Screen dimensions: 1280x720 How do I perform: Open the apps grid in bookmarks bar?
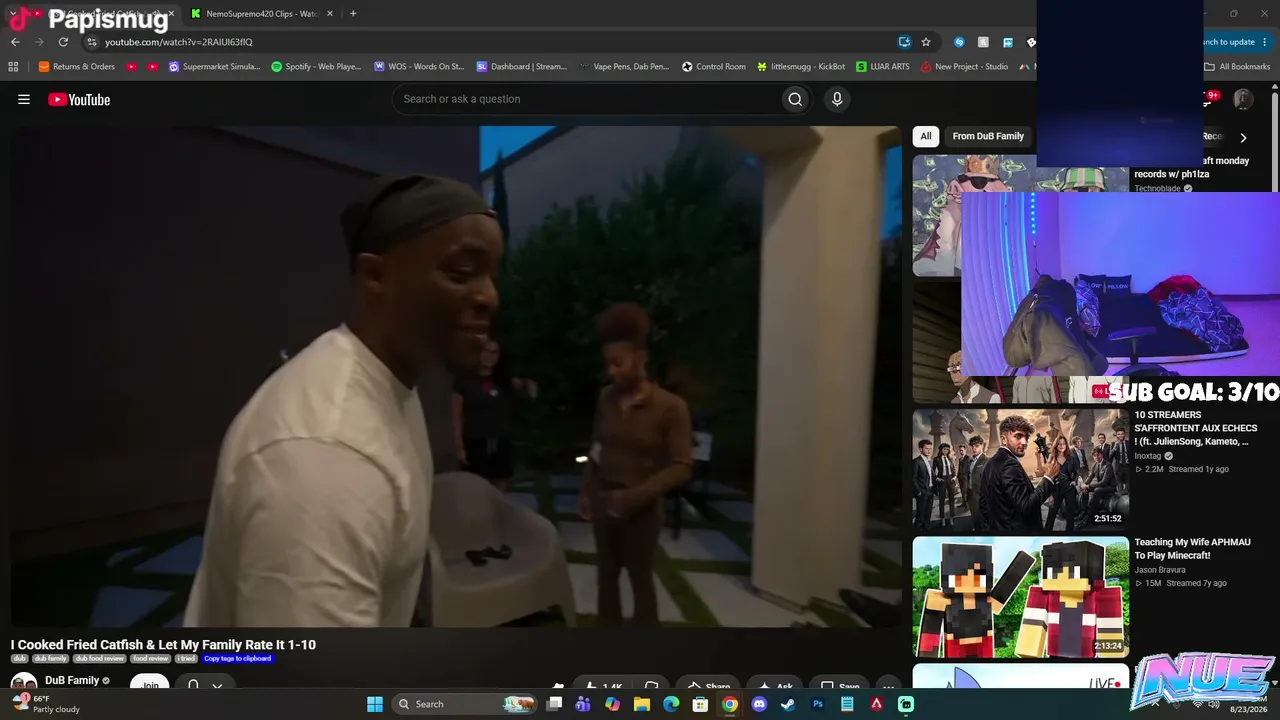[x=13, y=67]
